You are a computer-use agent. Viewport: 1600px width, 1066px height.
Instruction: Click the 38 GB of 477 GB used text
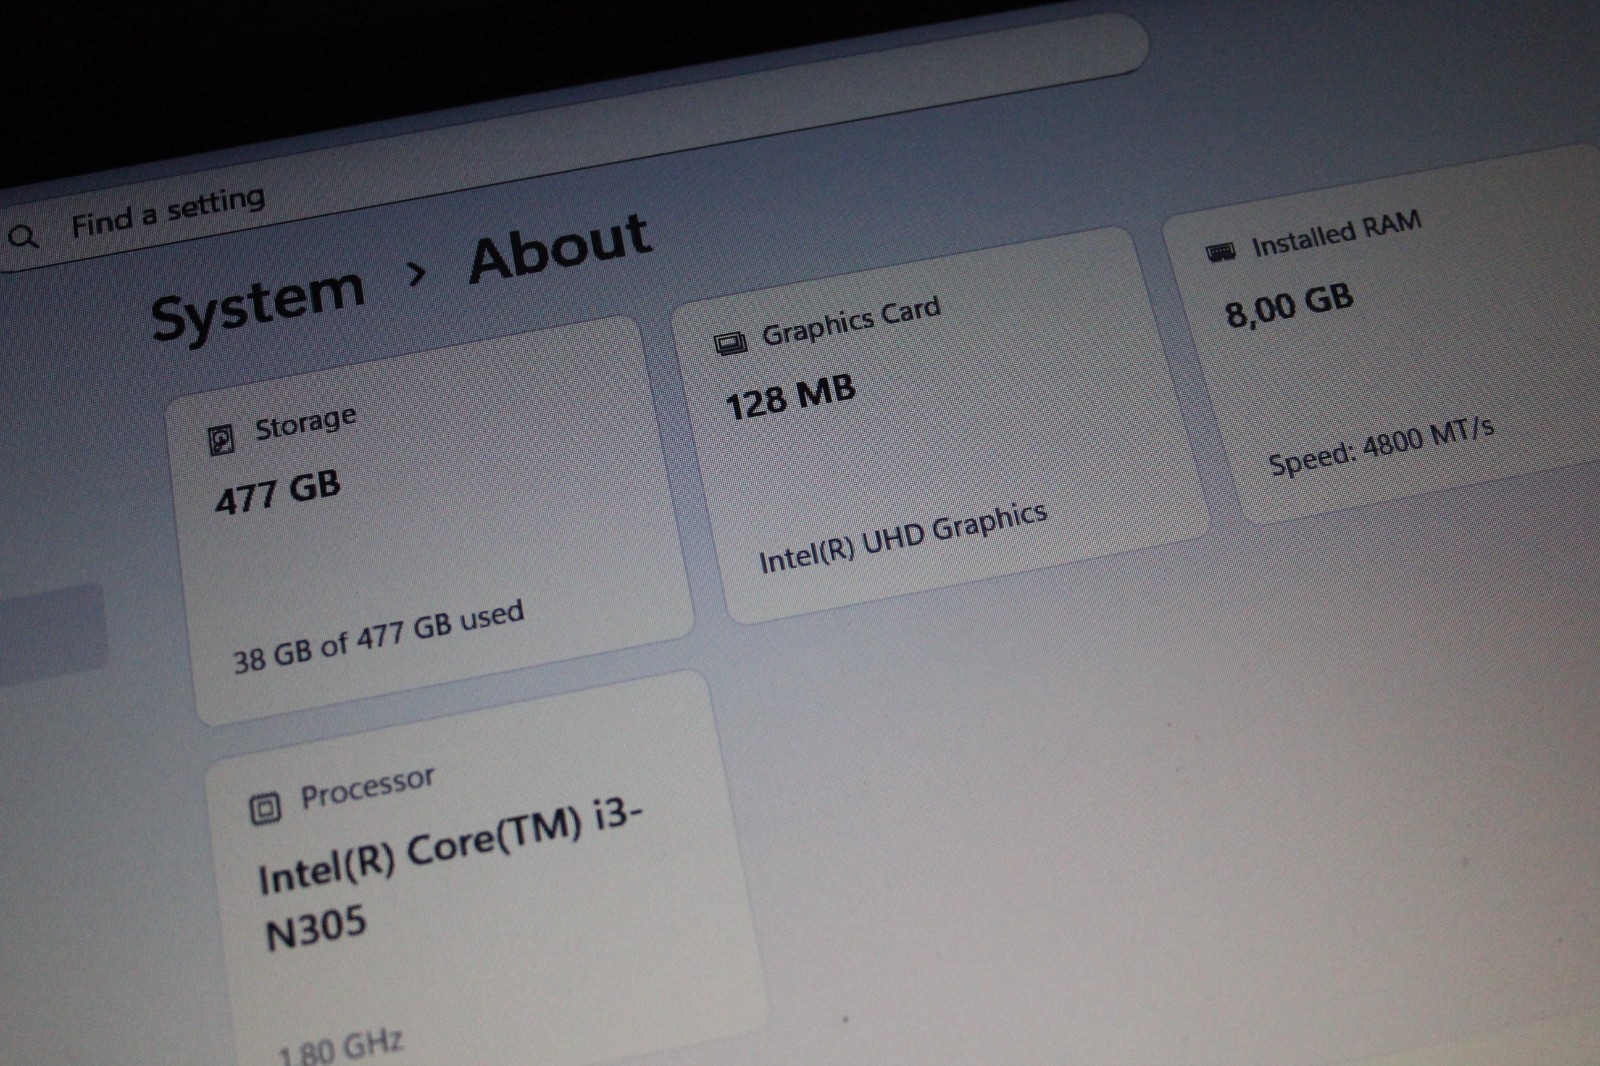[x=379, y=637]
